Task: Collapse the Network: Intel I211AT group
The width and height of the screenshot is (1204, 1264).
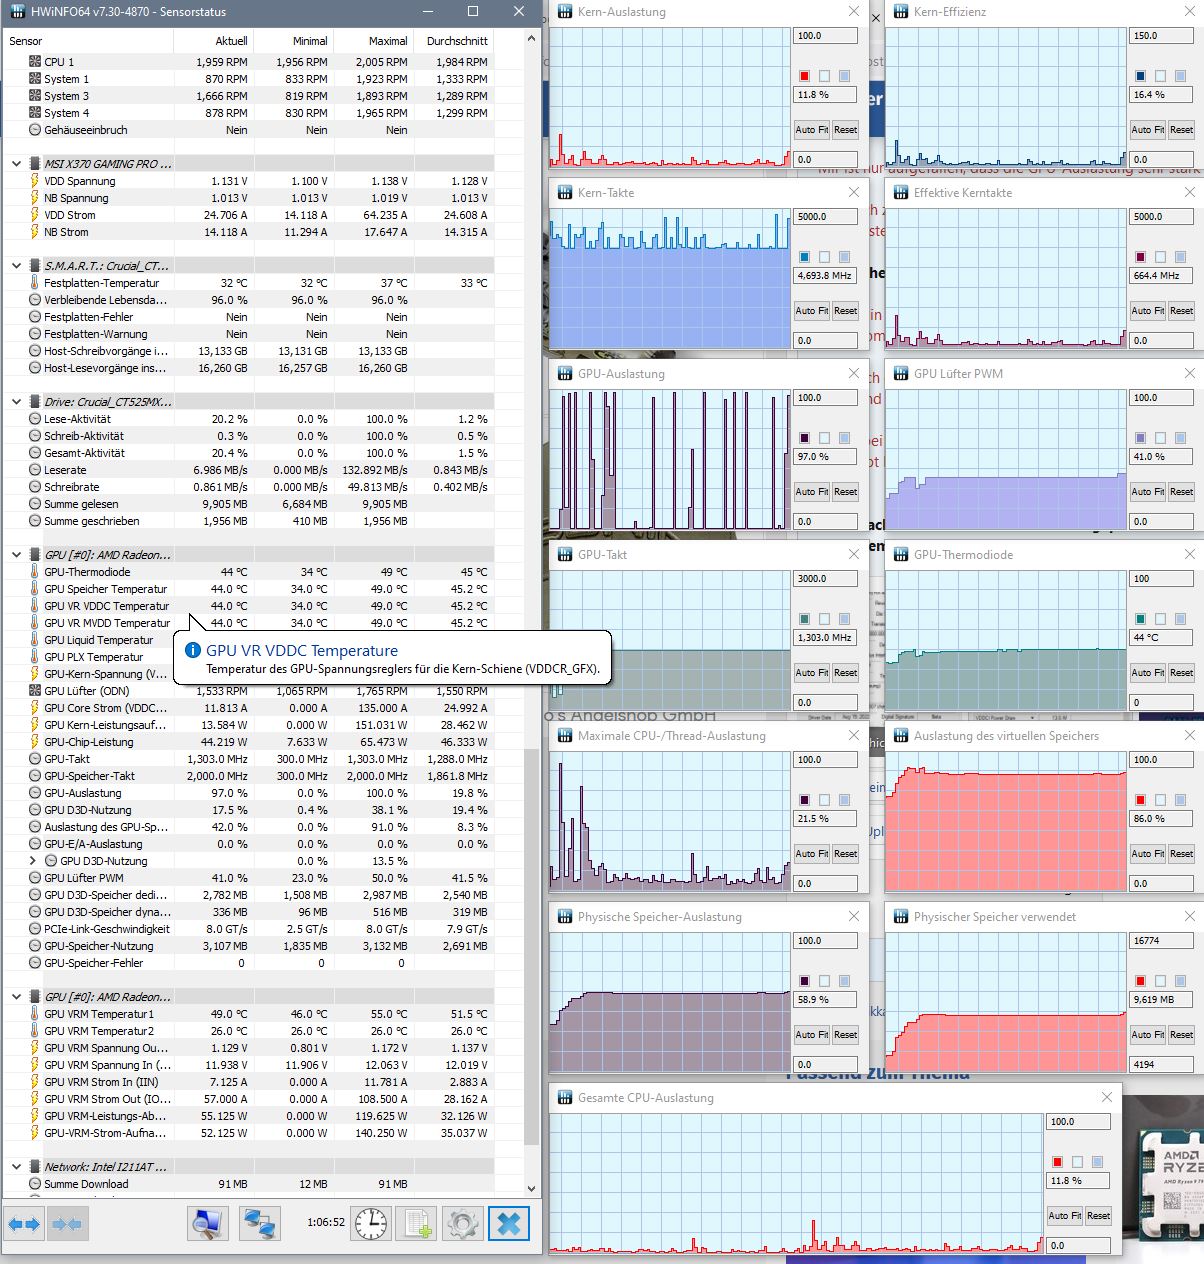Action: point(16,1167)
